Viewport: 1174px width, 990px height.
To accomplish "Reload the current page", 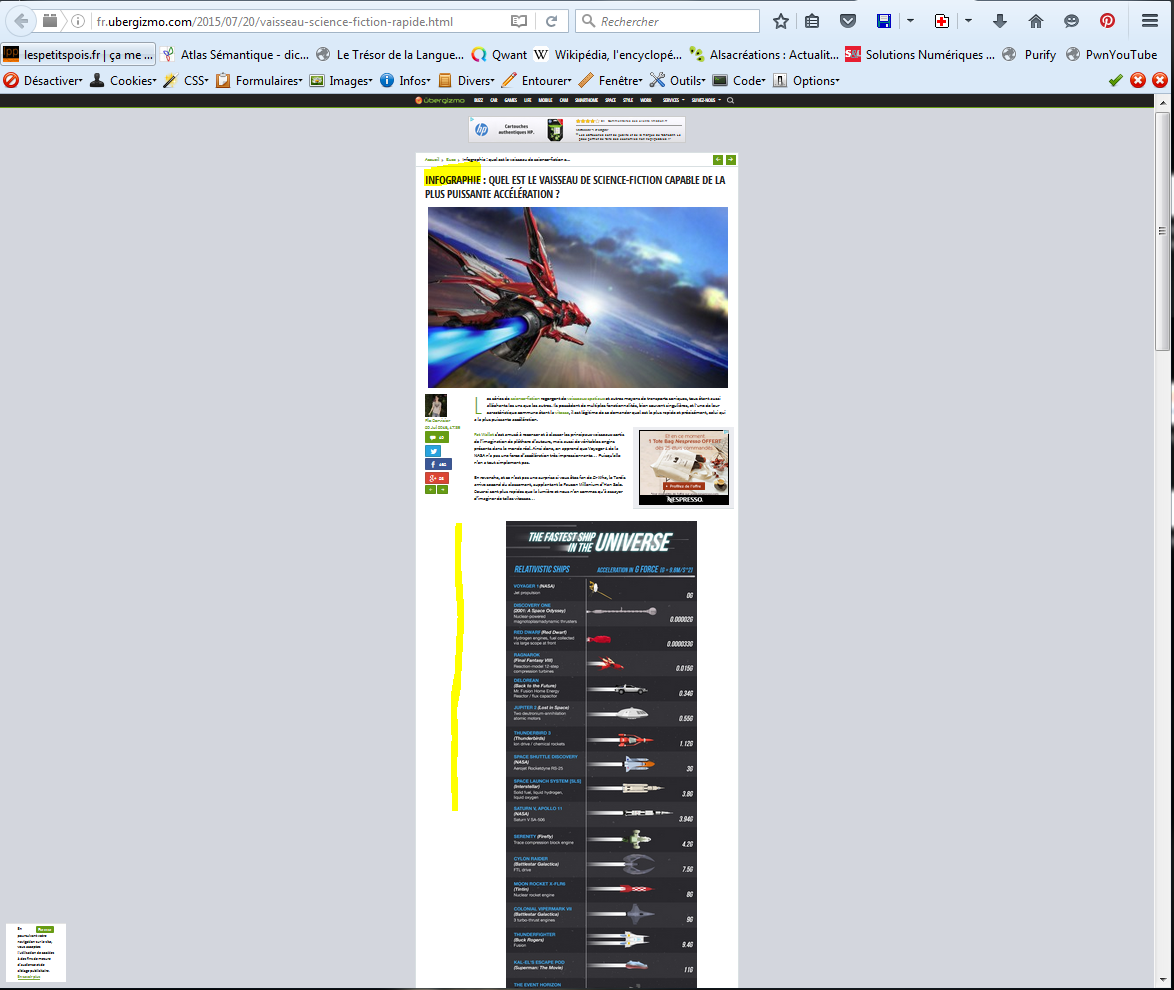I will 552,21.
